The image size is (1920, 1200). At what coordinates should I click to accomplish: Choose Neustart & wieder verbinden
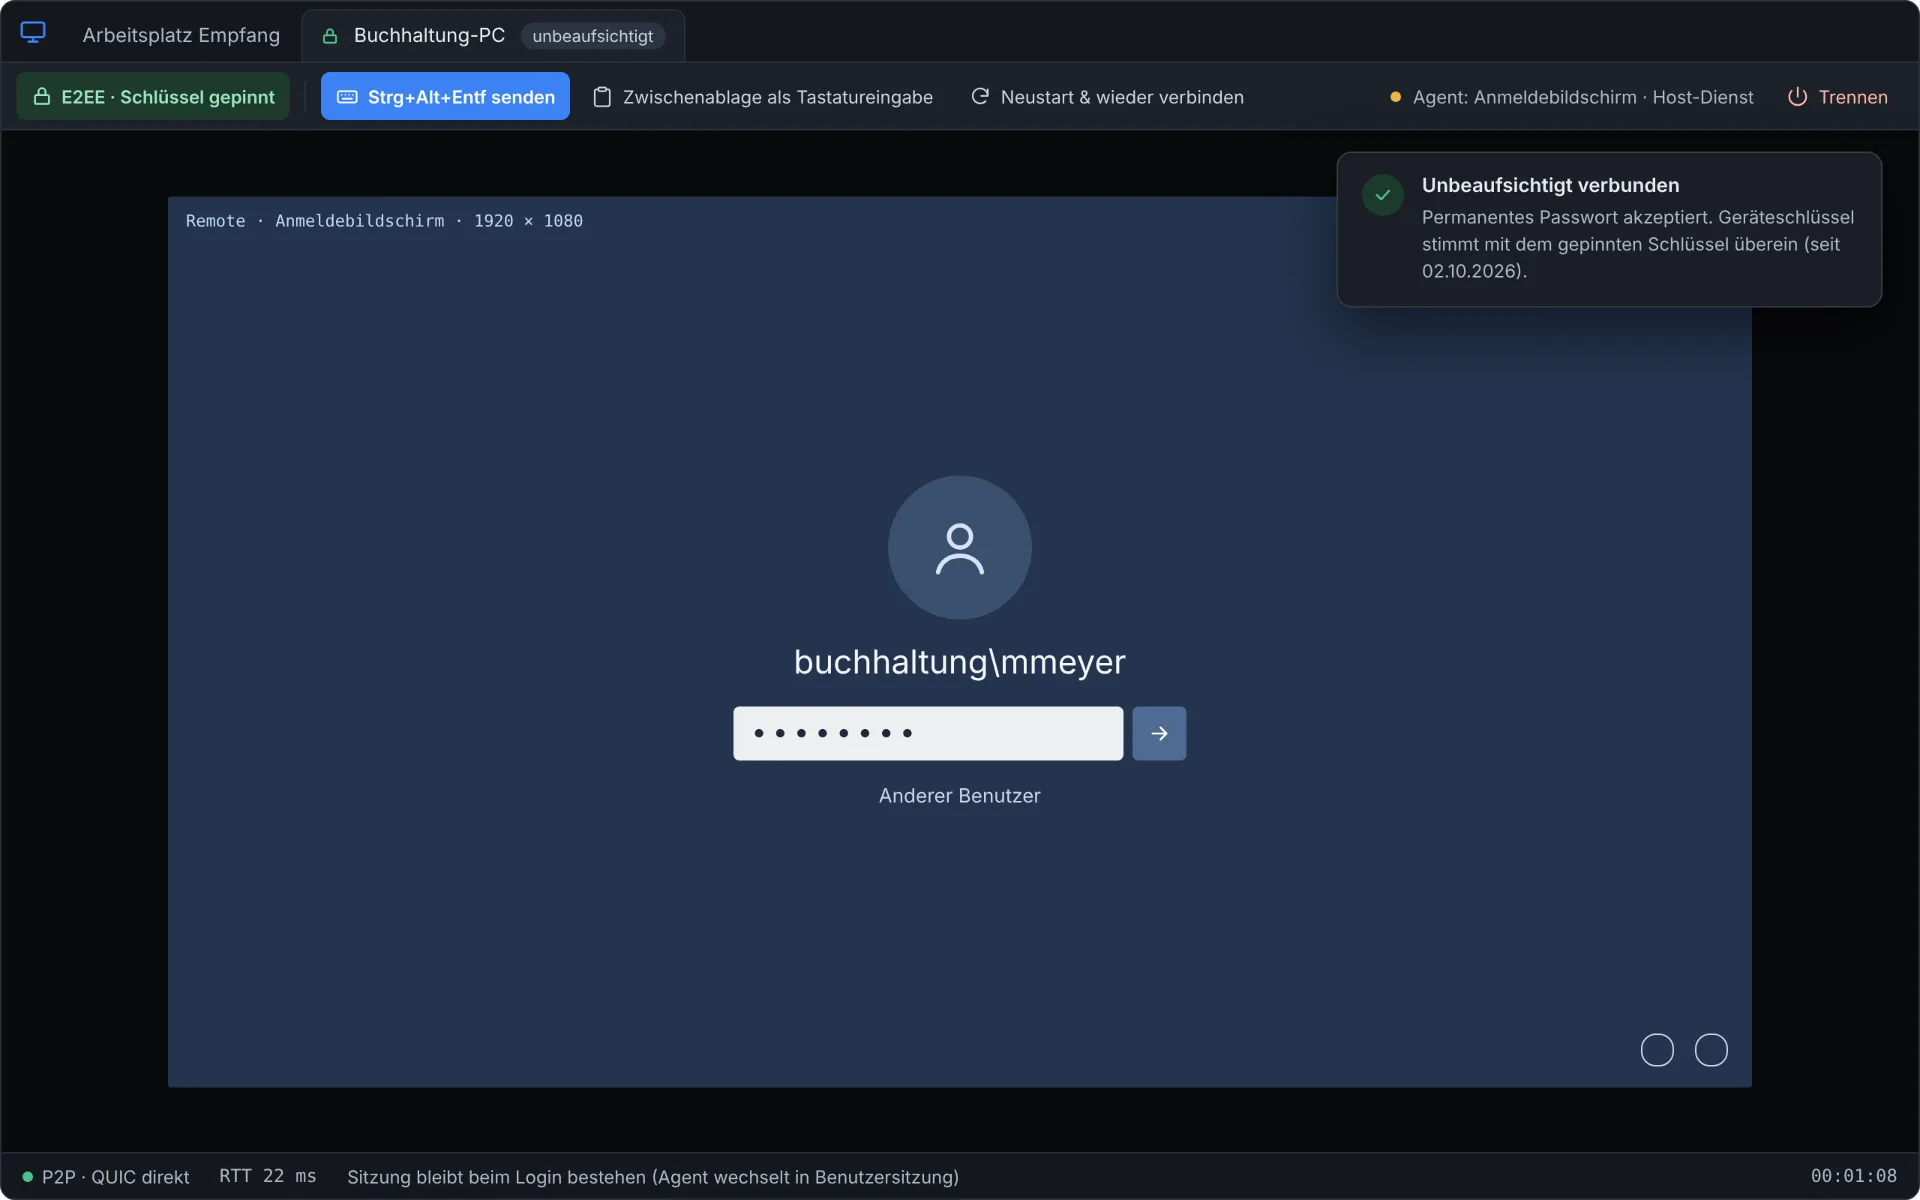(1107, 96)
